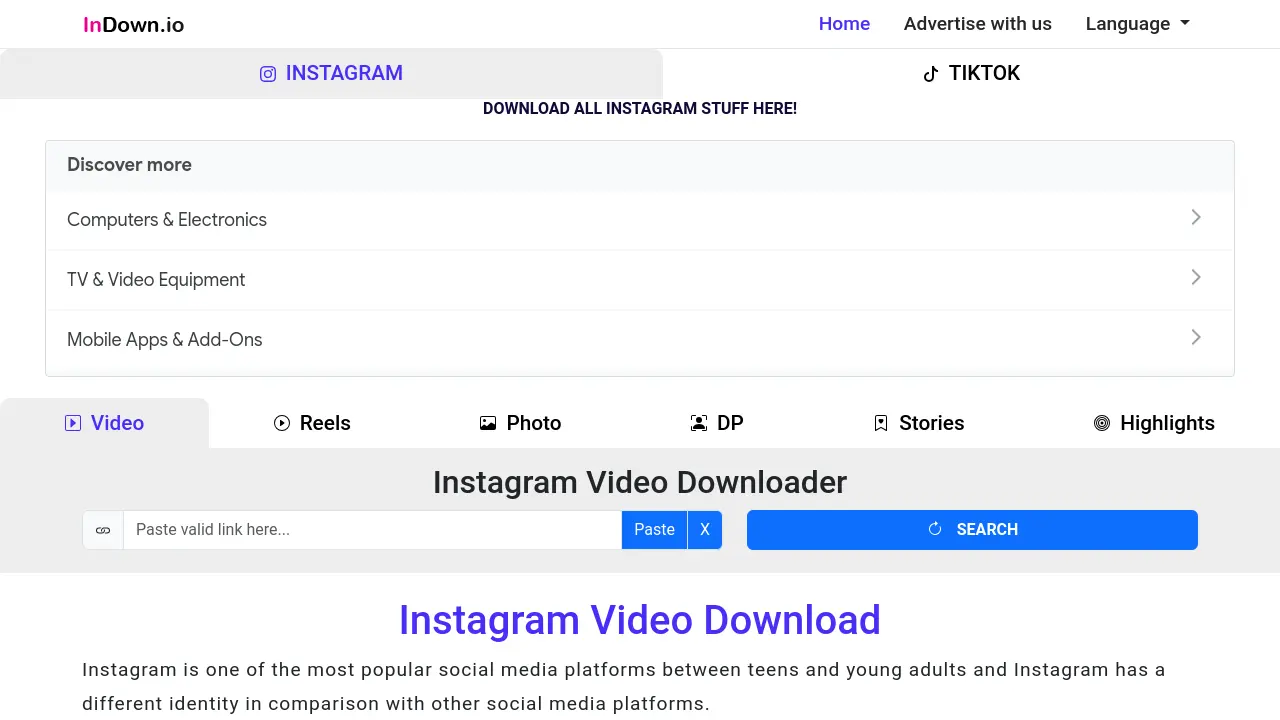Select the DP downloader tab
Viewport: 1280px width, 720px height.
[717, 423]
